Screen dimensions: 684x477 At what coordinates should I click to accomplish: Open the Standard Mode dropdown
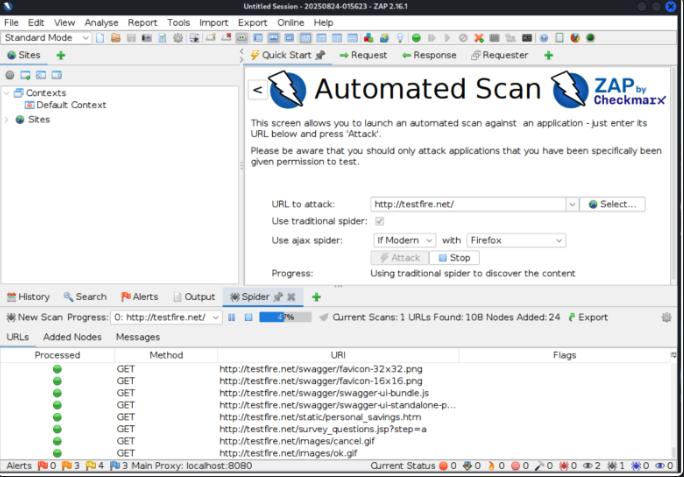click(46, 38)
